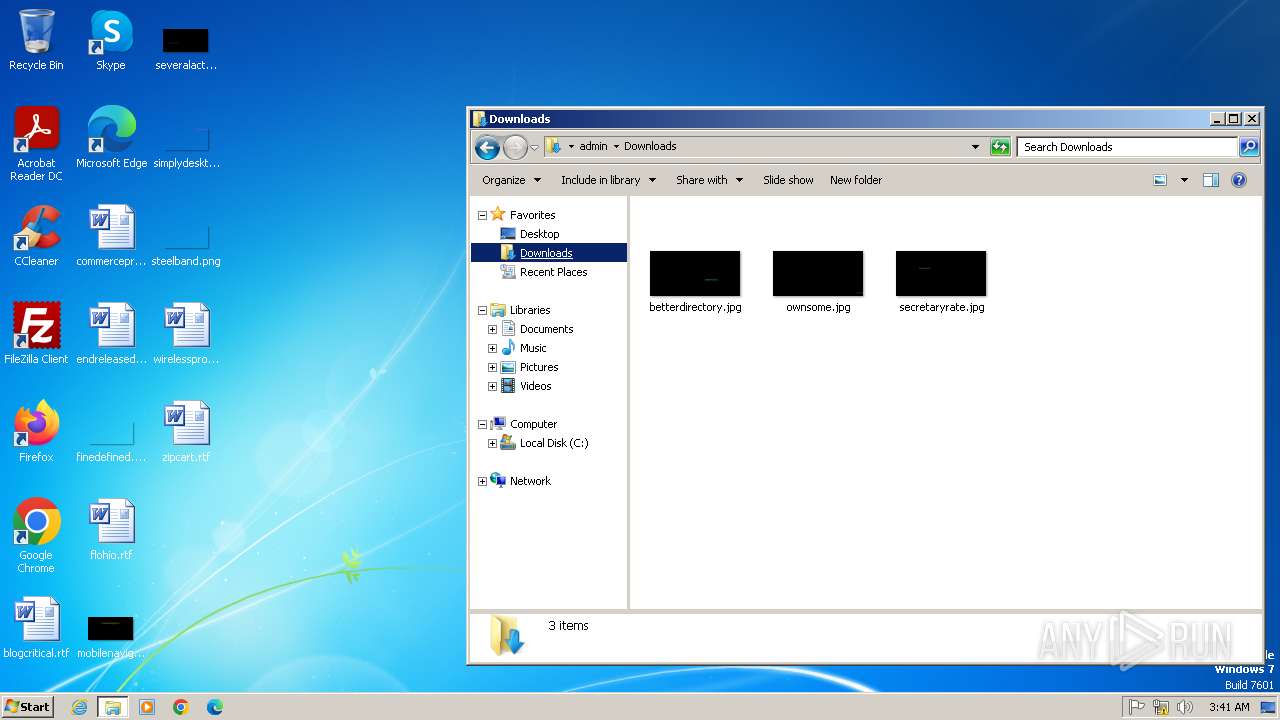Click the Search Downloads field

1127,147
